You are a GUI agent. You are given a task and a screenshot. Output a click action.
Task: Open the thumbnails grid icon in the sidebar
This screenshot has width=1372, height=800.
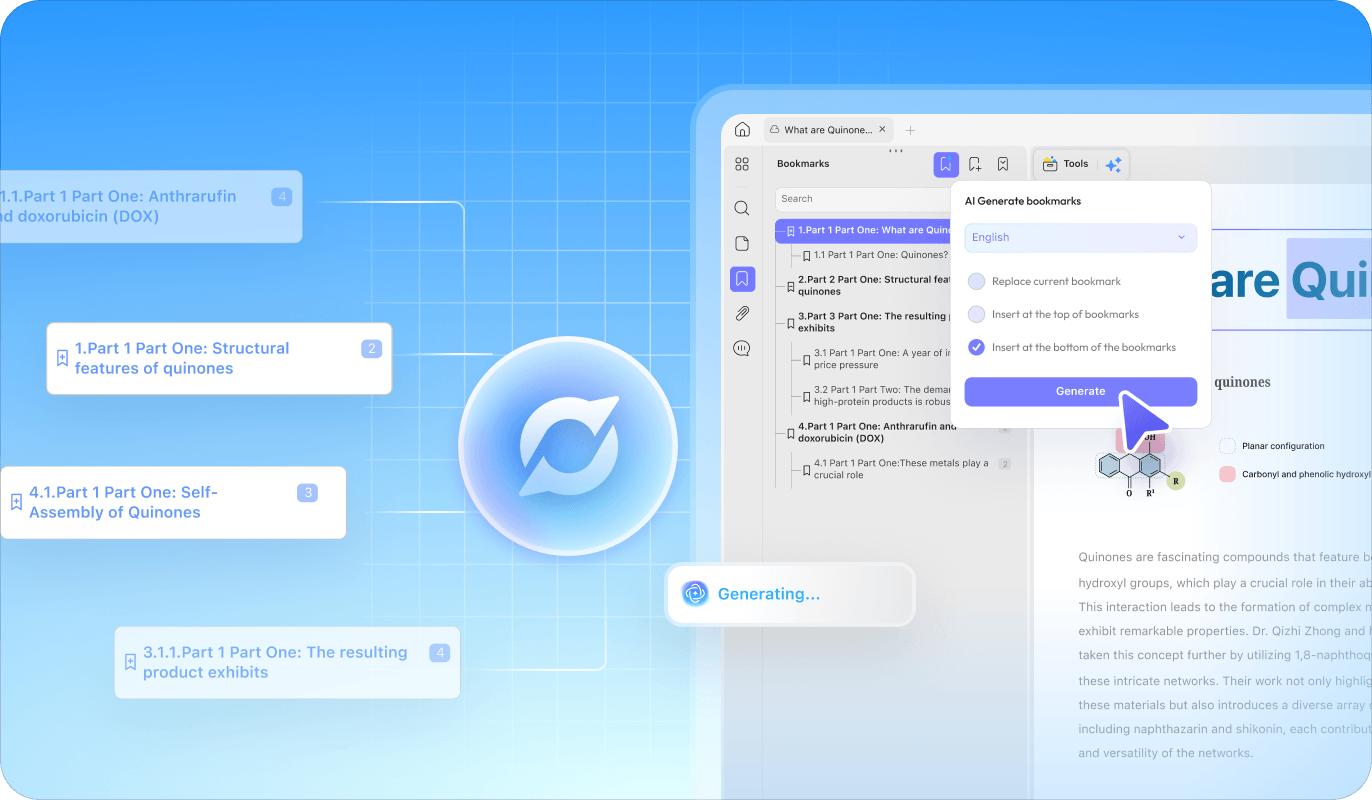tap(742, 164)
